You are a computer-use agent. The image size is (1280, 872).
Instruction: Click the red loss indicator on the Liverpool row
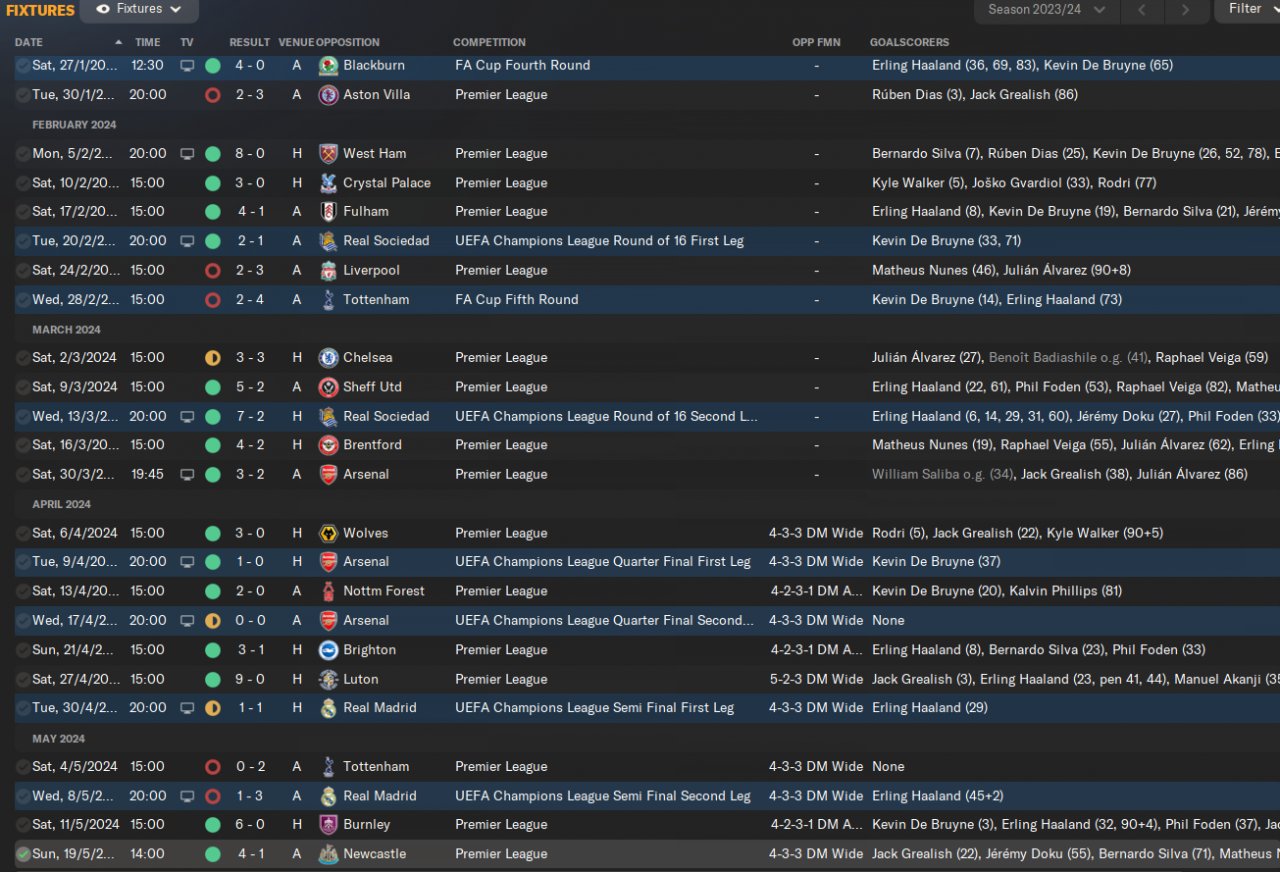212,271
